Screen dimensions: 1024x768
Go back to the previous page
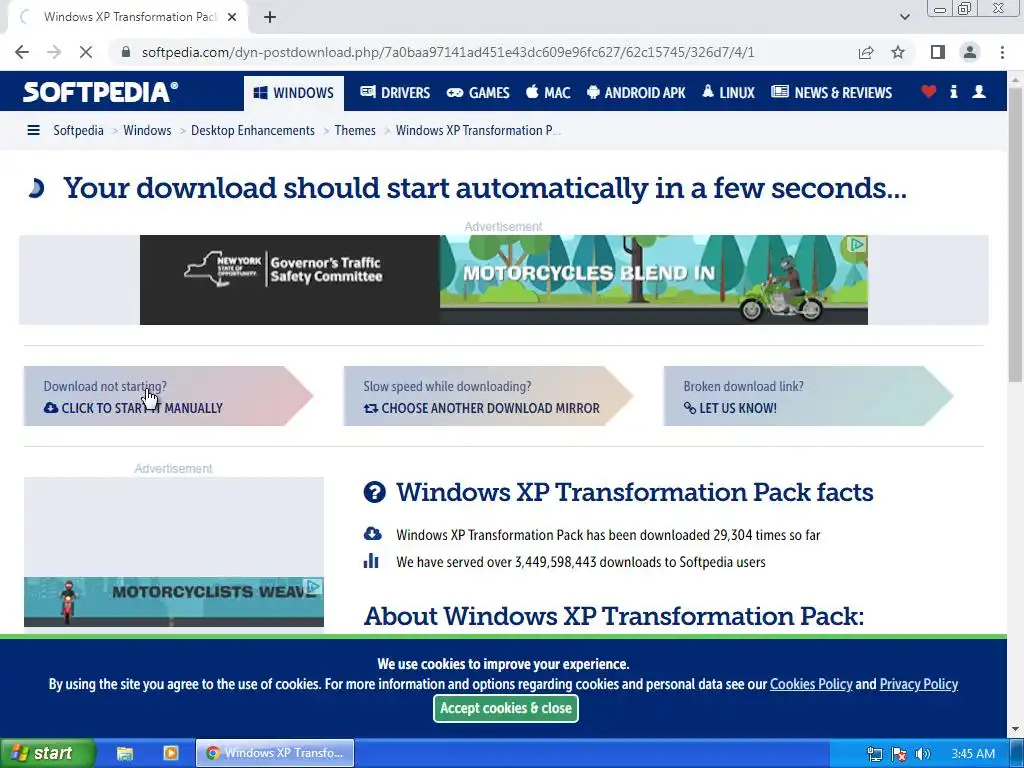(22, 52)
